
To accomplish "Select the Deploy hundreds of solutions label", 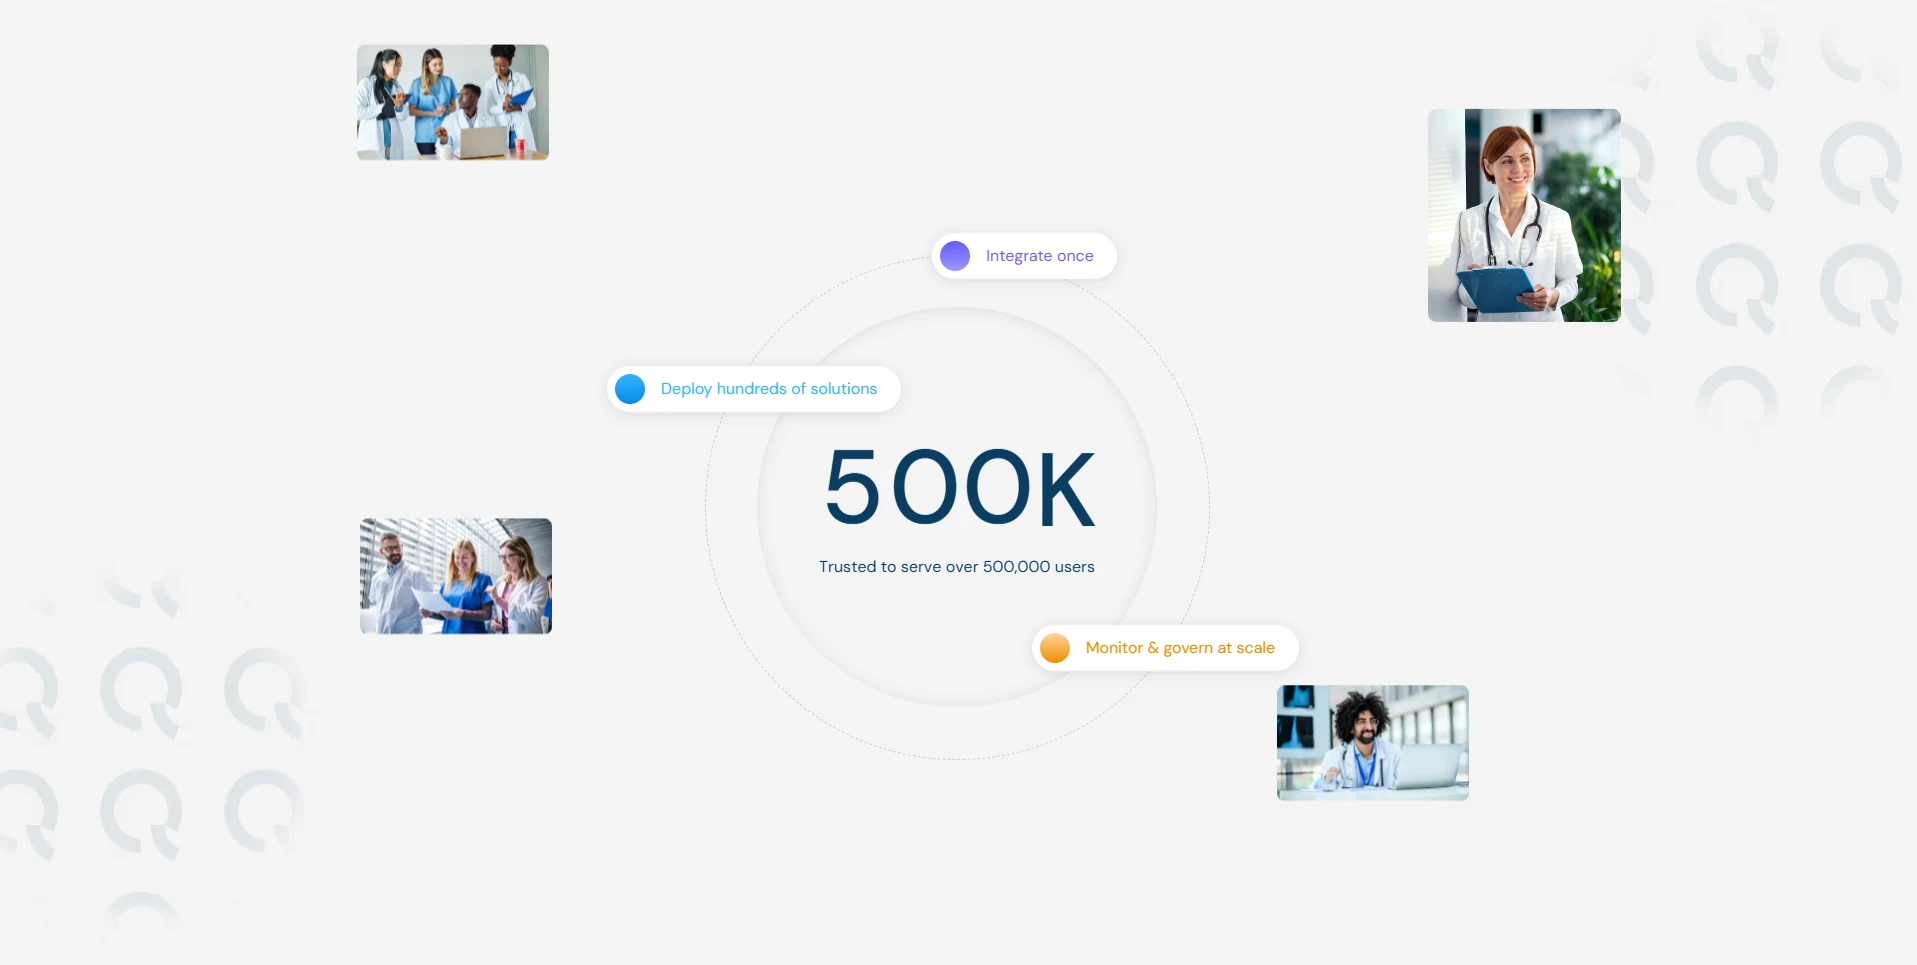I will pyautogui.click(x=769, y=389).
